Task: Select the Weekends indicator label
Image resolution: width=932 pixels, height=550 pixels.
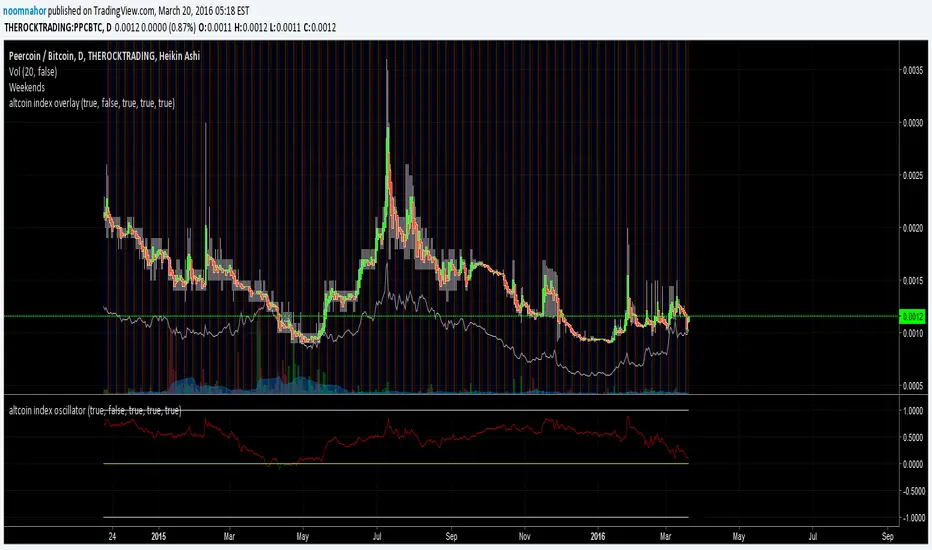Action: coord(28,88)
